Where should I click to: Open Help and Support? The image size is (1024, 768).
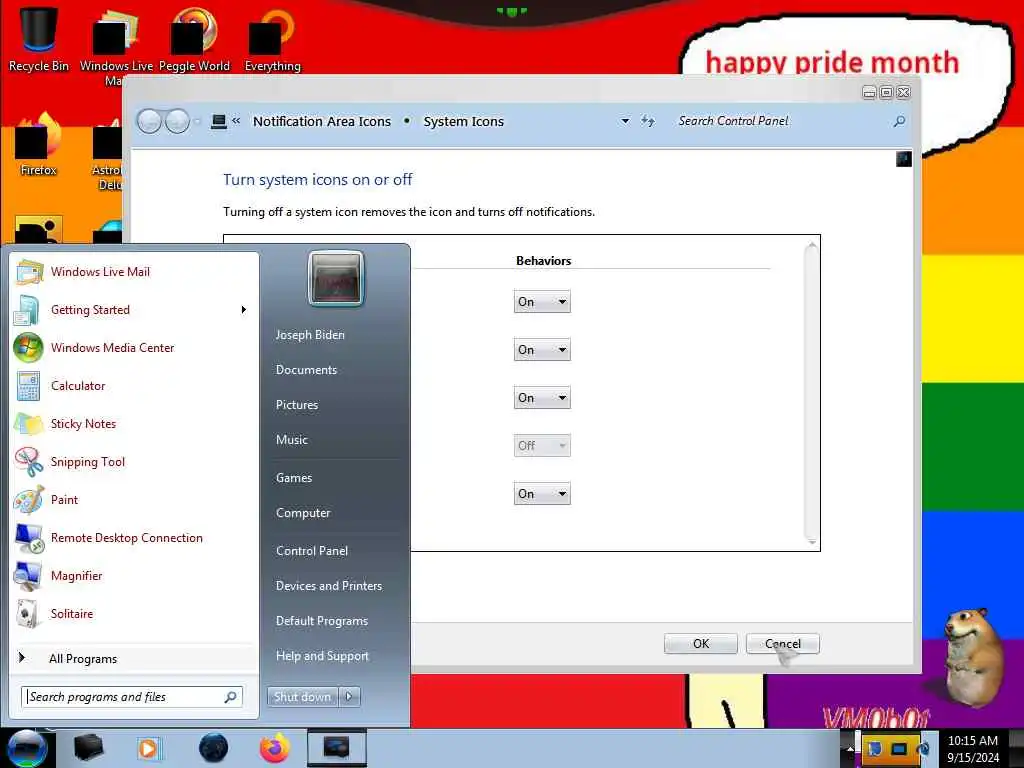322,656
